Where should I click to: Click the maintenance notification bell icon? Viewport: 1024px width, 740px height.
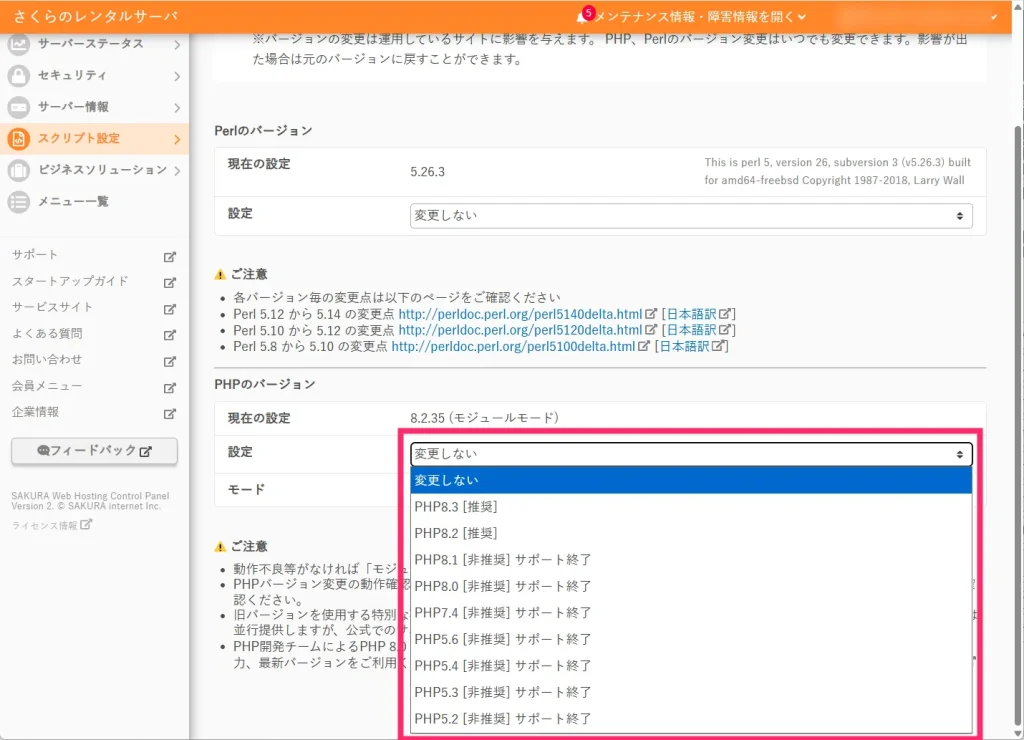[x=582, y=17]
